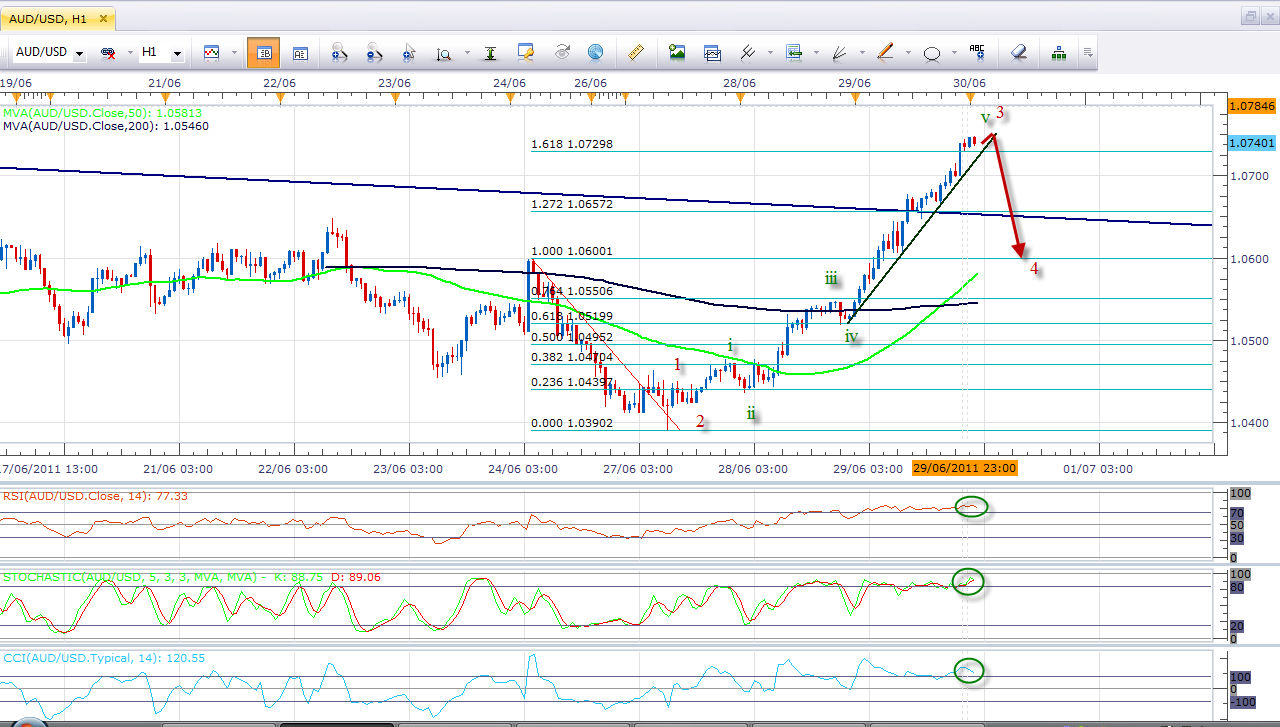The image size is (1280, 727).
Task: Expand the fan lines dropdown arrow
Action: tap(861, 53)
